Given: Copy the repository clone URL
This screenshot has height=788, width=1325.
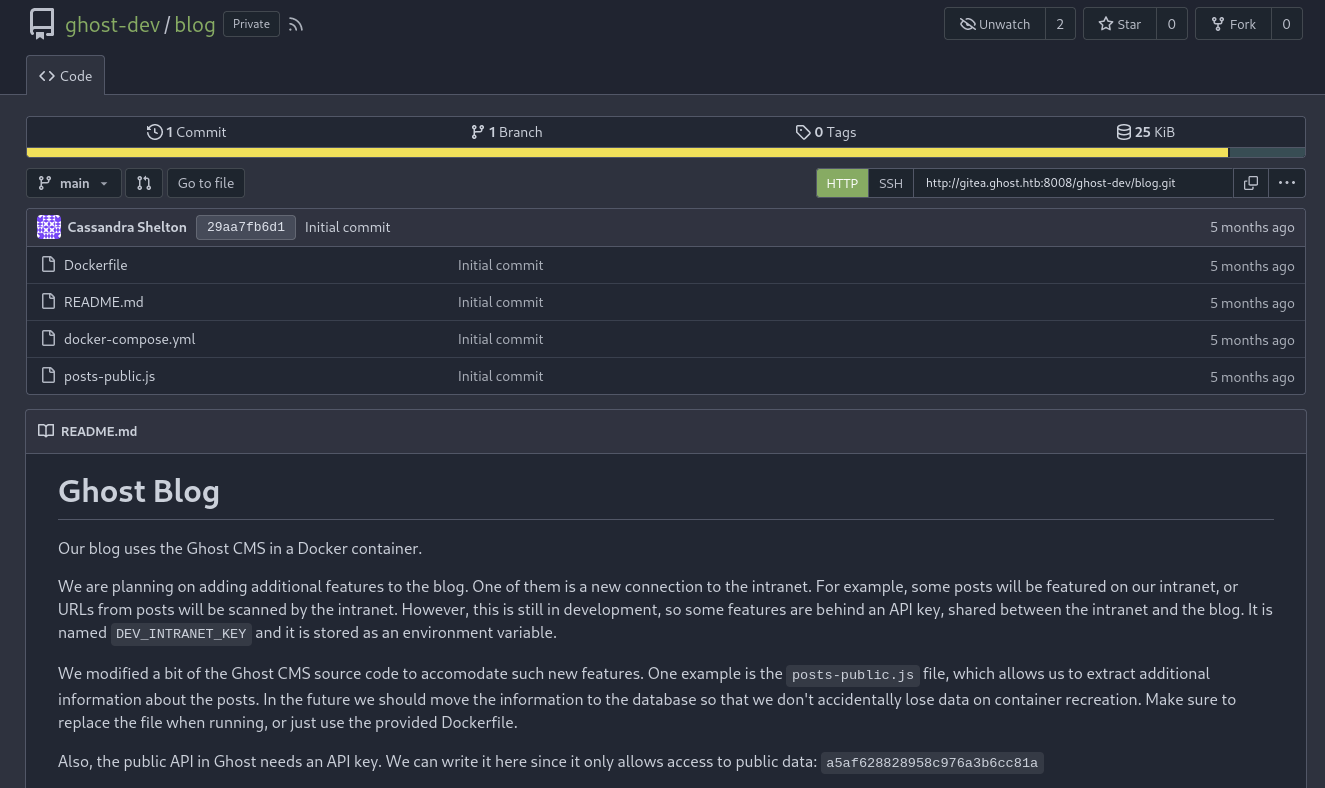Looking at the screenshot, I should click(1251, 183).
